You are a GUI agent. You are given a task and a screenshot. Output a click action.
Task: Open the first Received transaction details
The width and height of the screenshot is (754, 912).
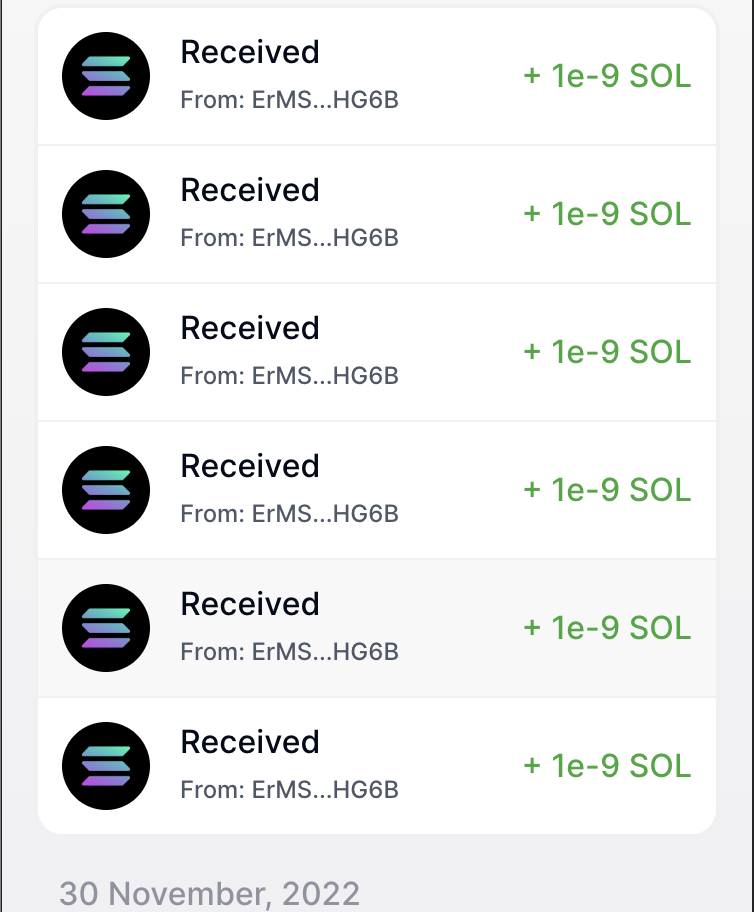pyautogui.click(x=377, y=75)
